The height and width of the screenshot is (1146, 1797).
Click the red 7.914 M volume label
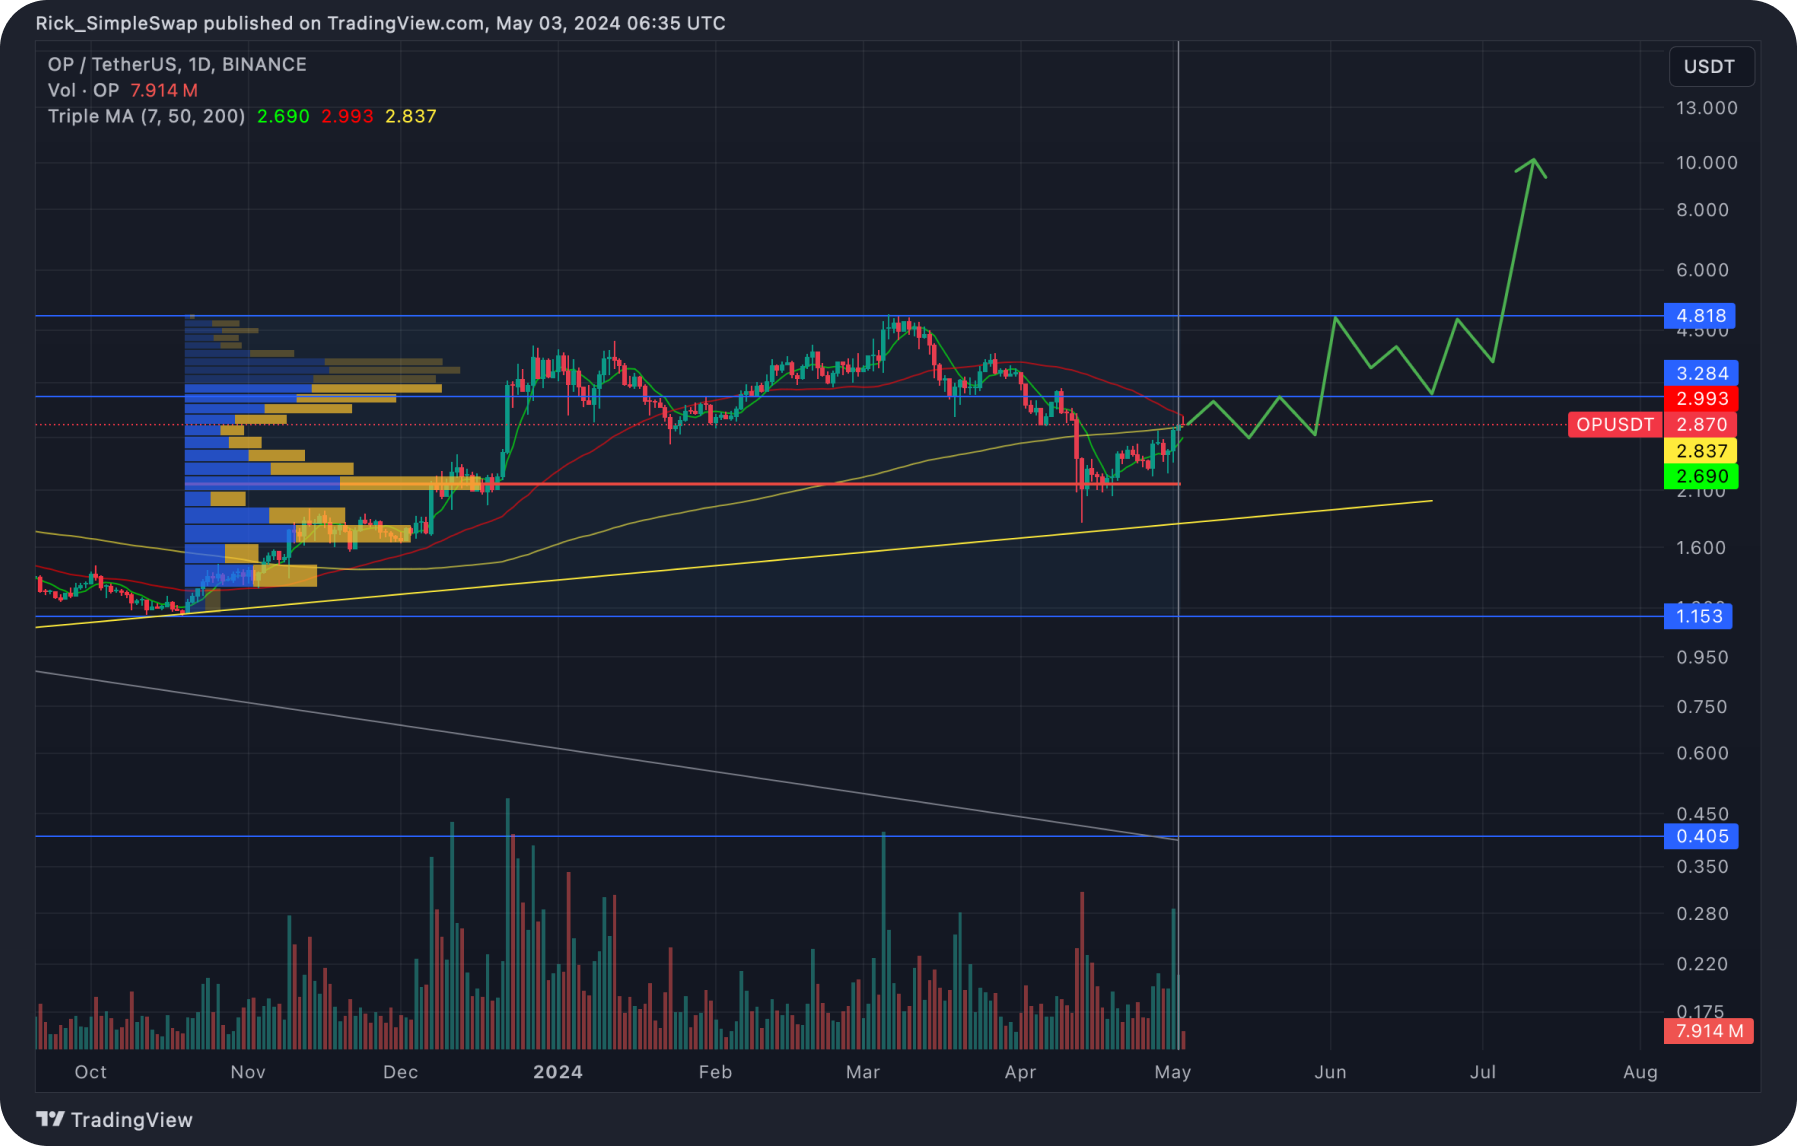1708,1031
